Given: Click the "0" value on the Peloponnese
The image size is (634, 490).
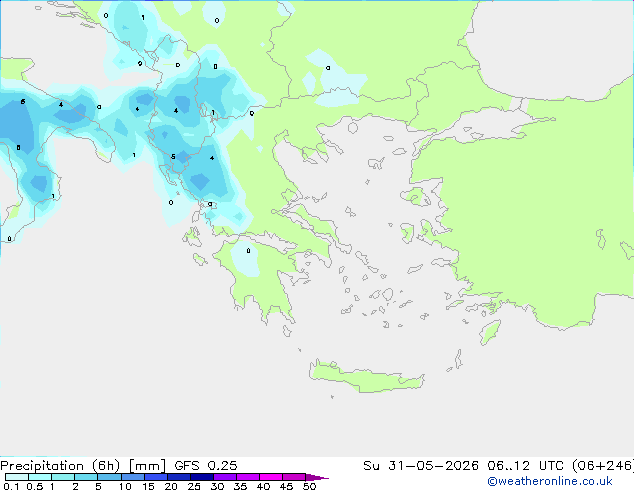Looking at the screenshot, I should pyautogui.click(x=248, y=251).
